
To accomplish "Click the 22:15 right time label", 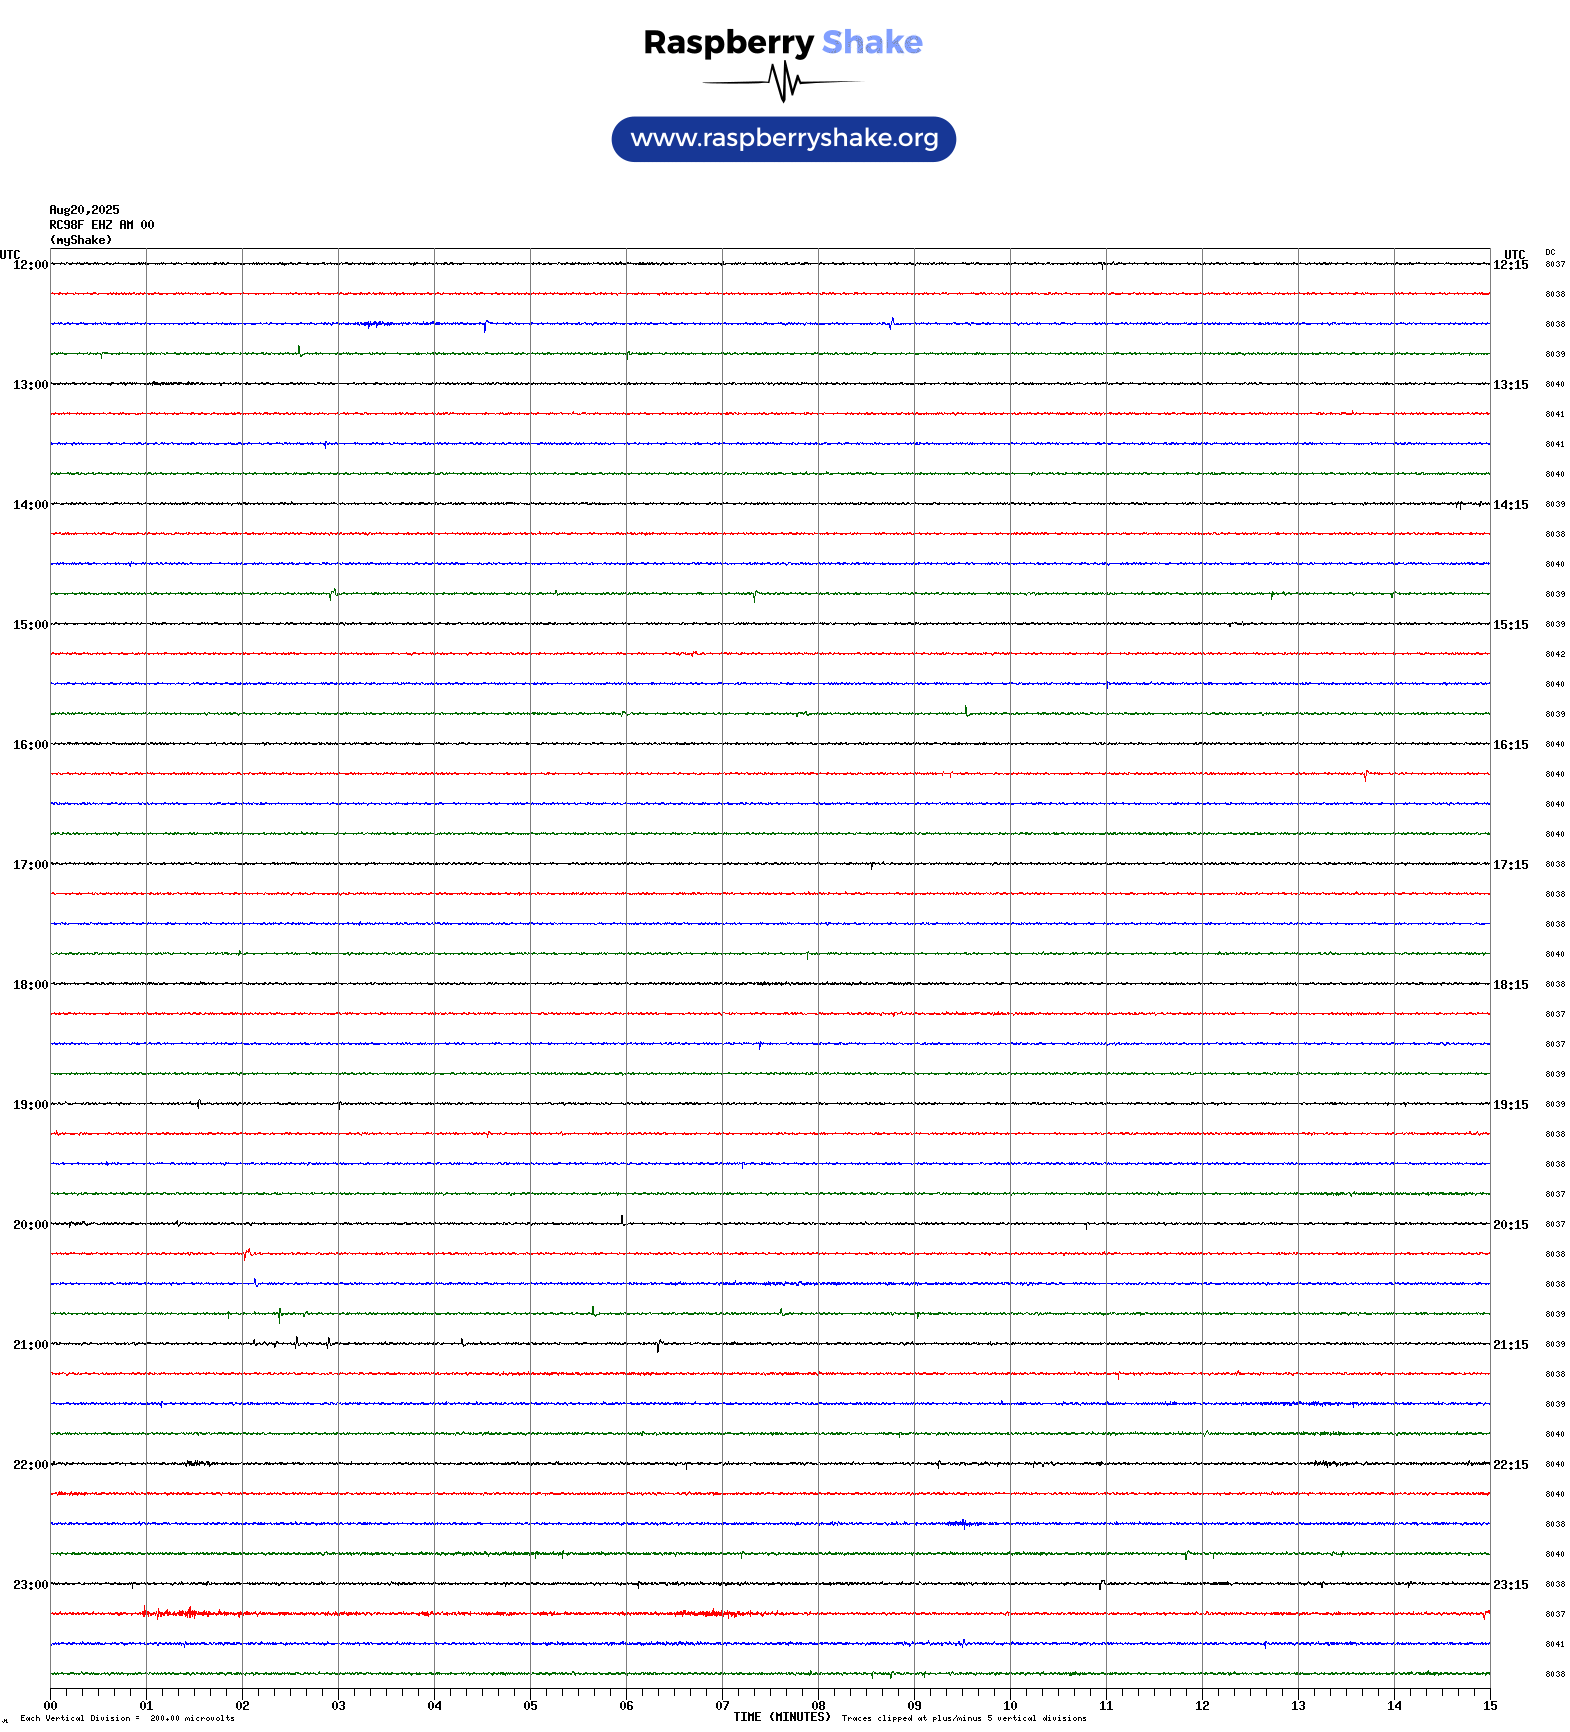I will click(1511, 1465).
